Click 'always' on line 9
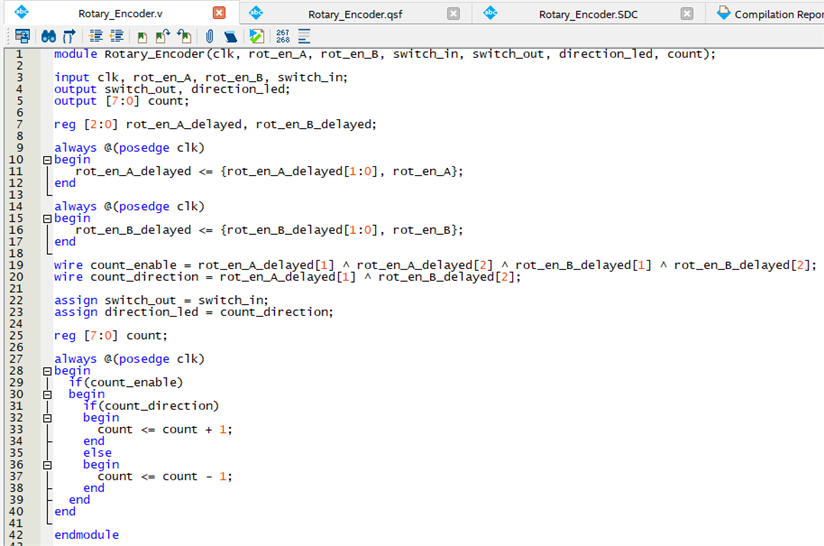Screen dimensions: 824x546 (76, 148)
